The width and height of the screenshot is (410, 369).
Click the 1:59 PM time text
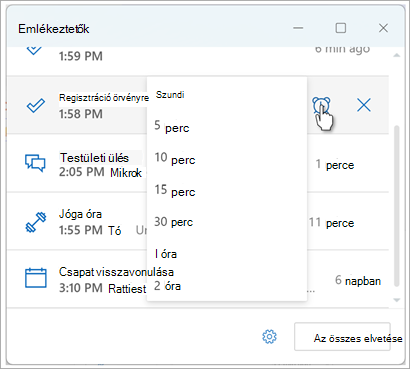click(81, 56)
